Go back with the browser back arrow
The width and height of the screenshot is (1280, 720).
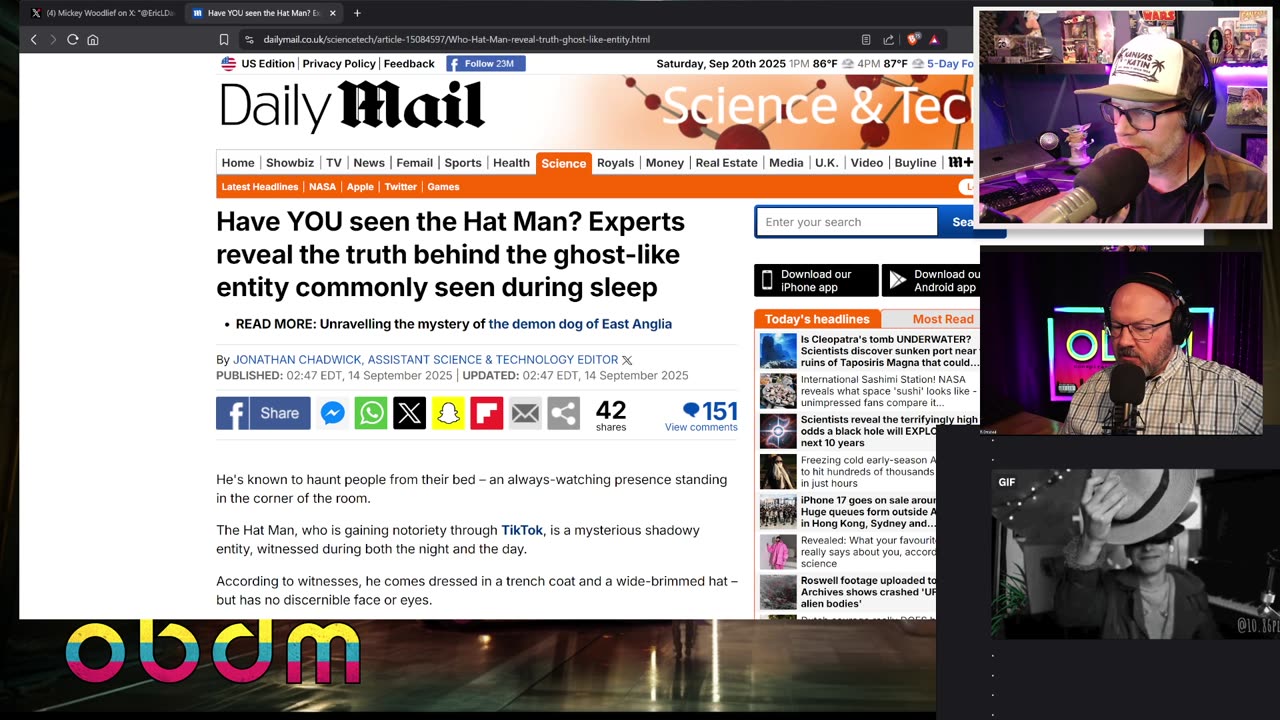point(33,39)
